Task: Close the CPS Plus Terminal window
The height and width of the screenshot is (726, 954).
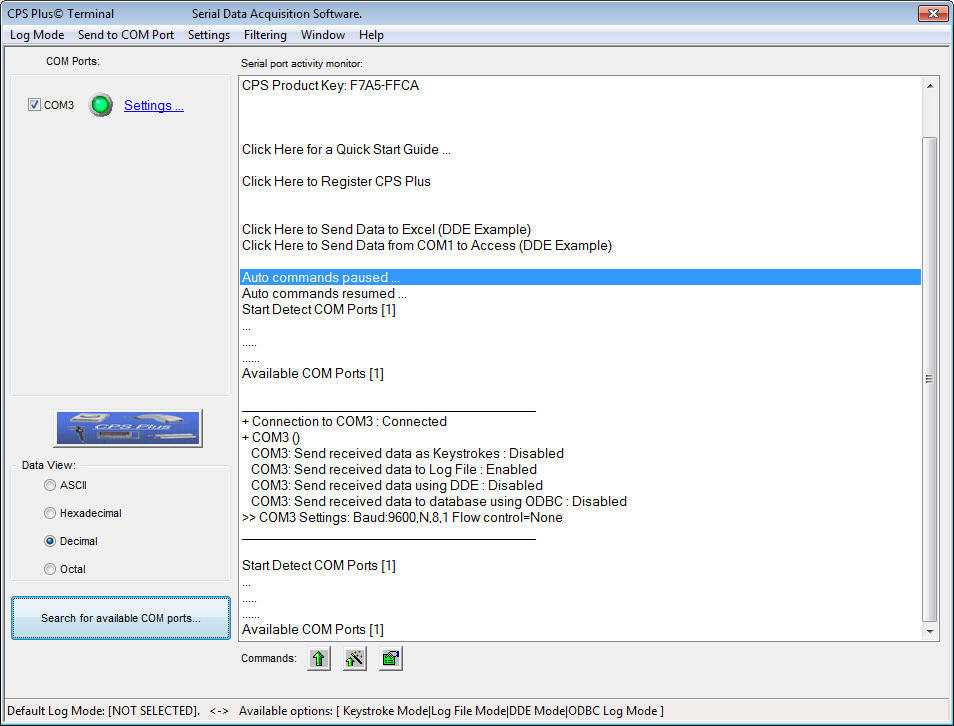Action: (x=933, y=13)
